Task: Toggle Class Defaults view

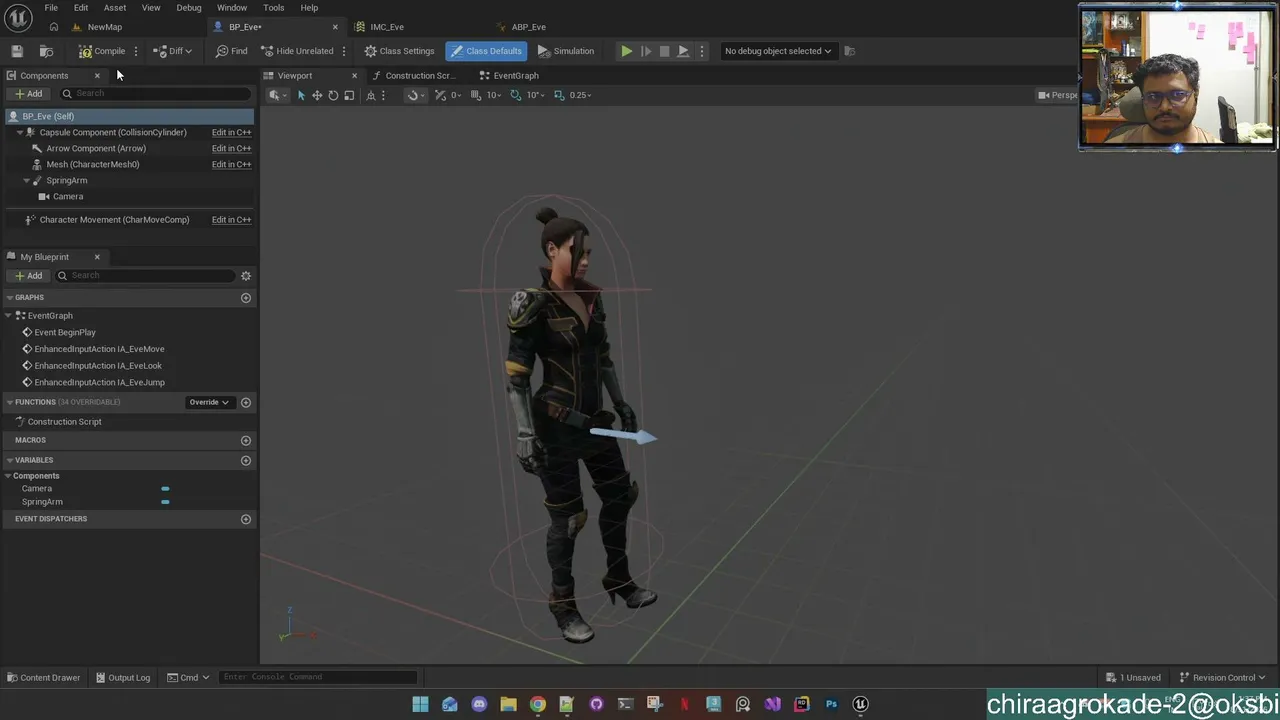Action: point(485,51)
